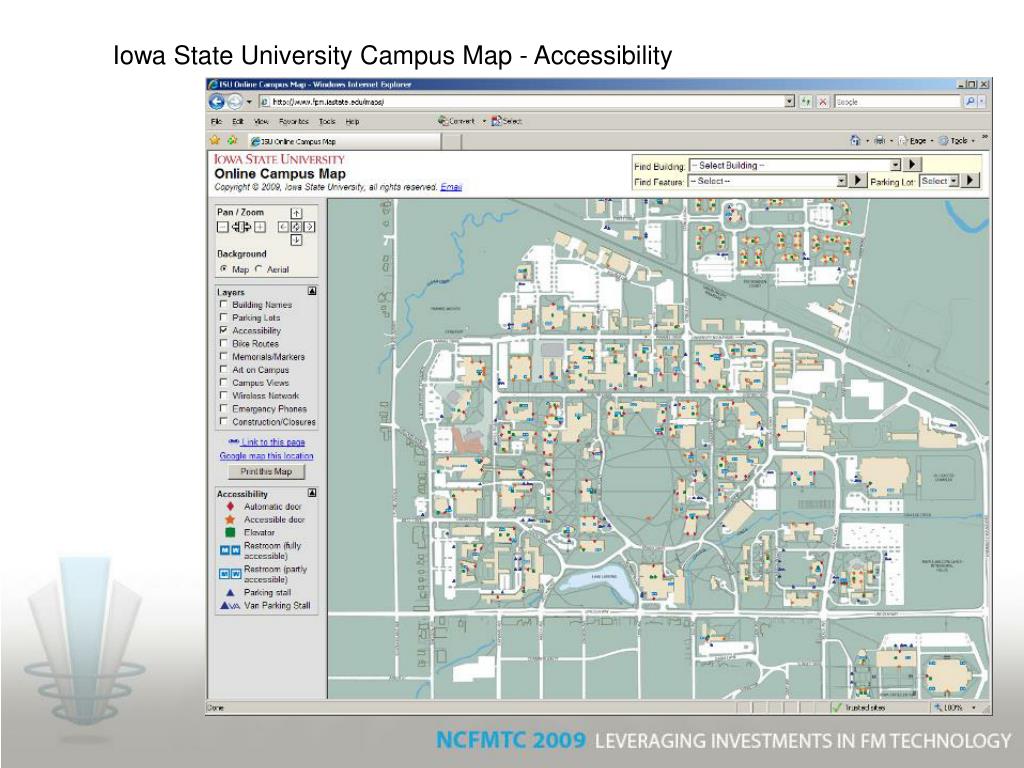Select the Aerial background radio button
The height and width of the screenshot is (768, 1024).
click(259, 268)
